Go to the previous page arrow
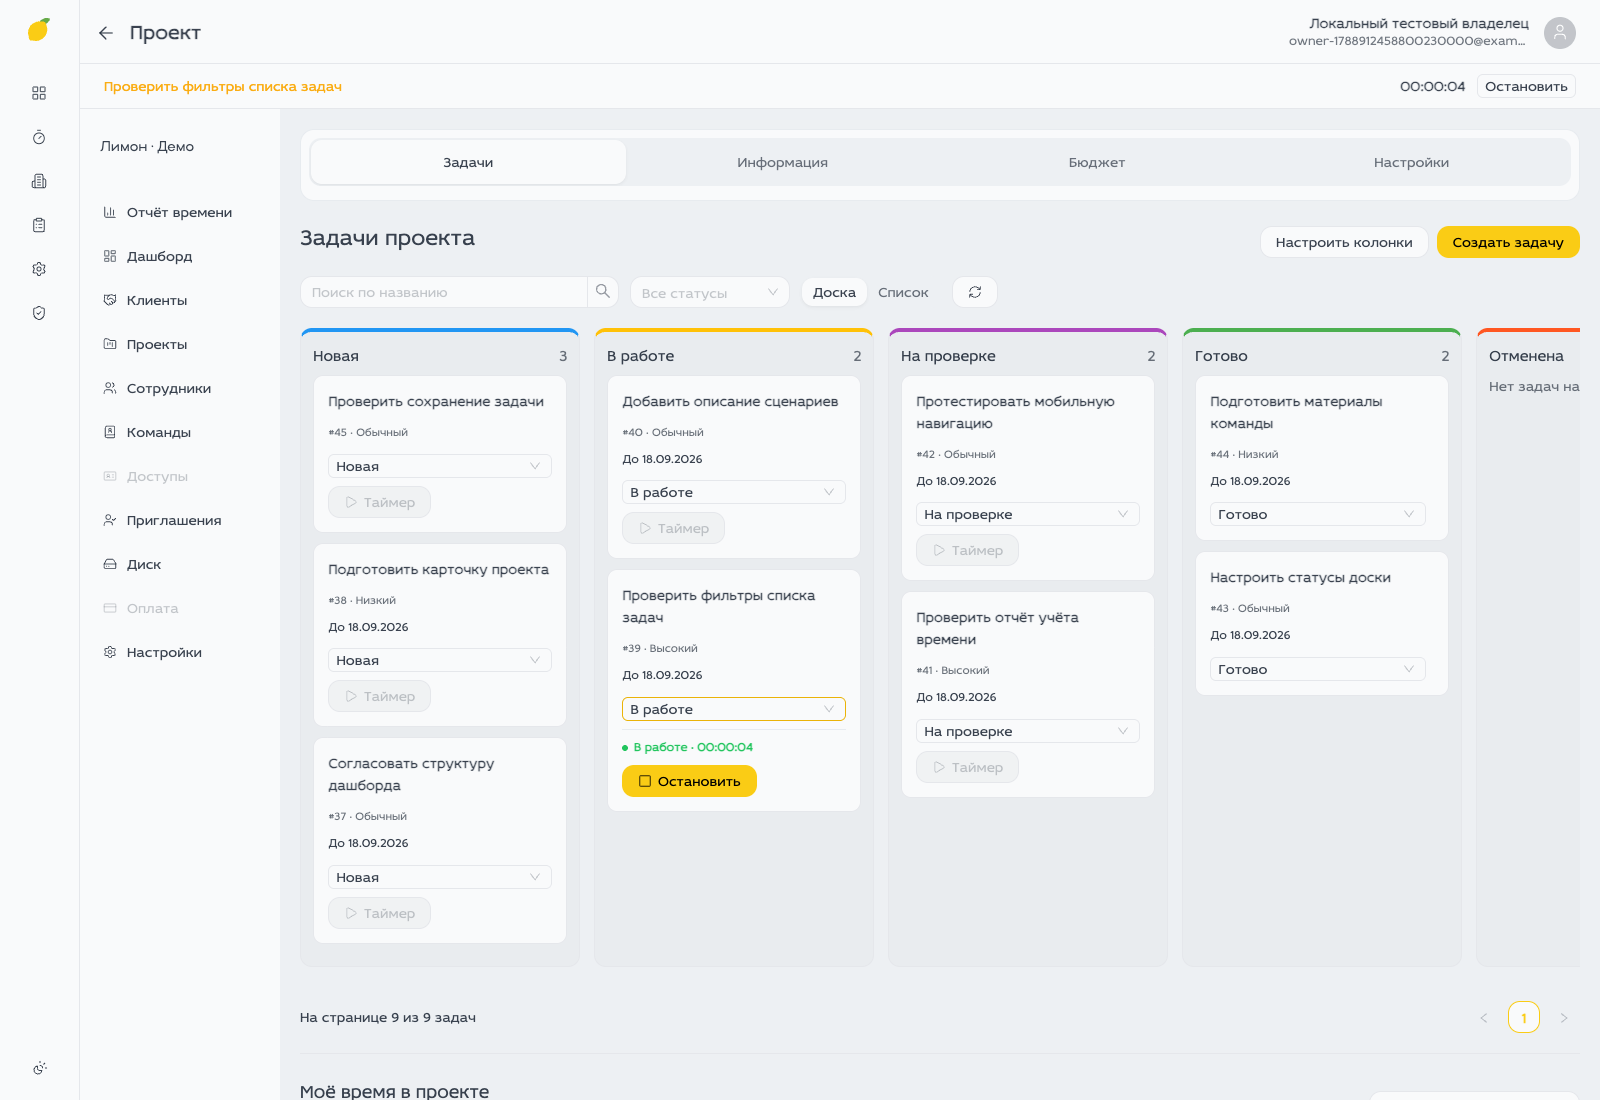 (1484, 1018)
